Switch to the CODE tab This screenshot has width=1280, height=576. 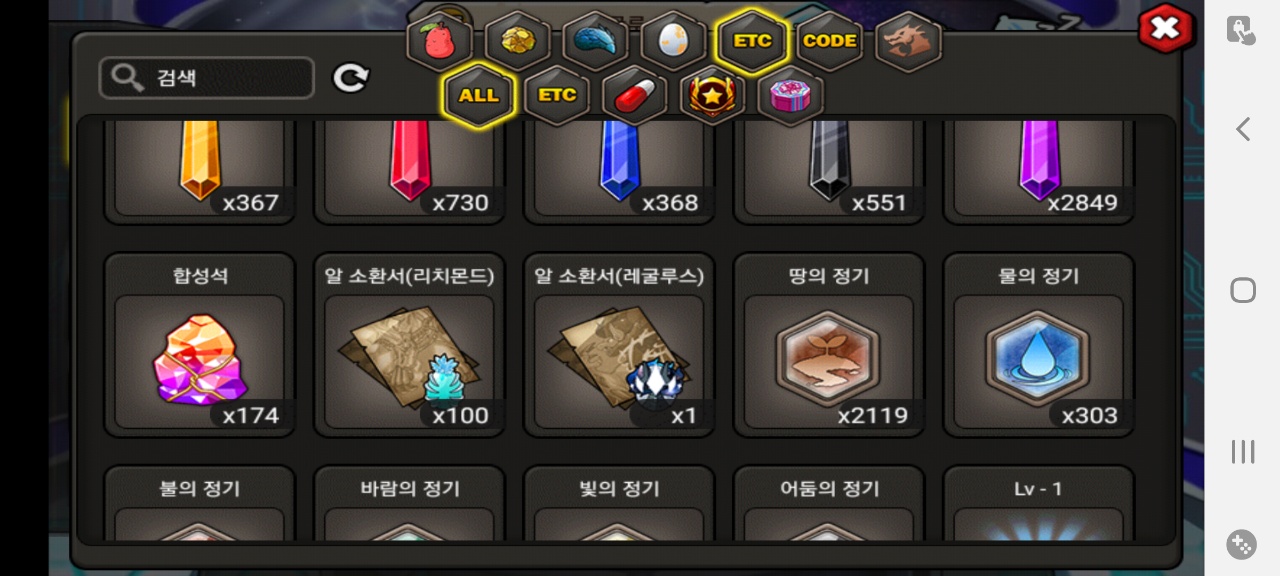(x=830, y=41)
